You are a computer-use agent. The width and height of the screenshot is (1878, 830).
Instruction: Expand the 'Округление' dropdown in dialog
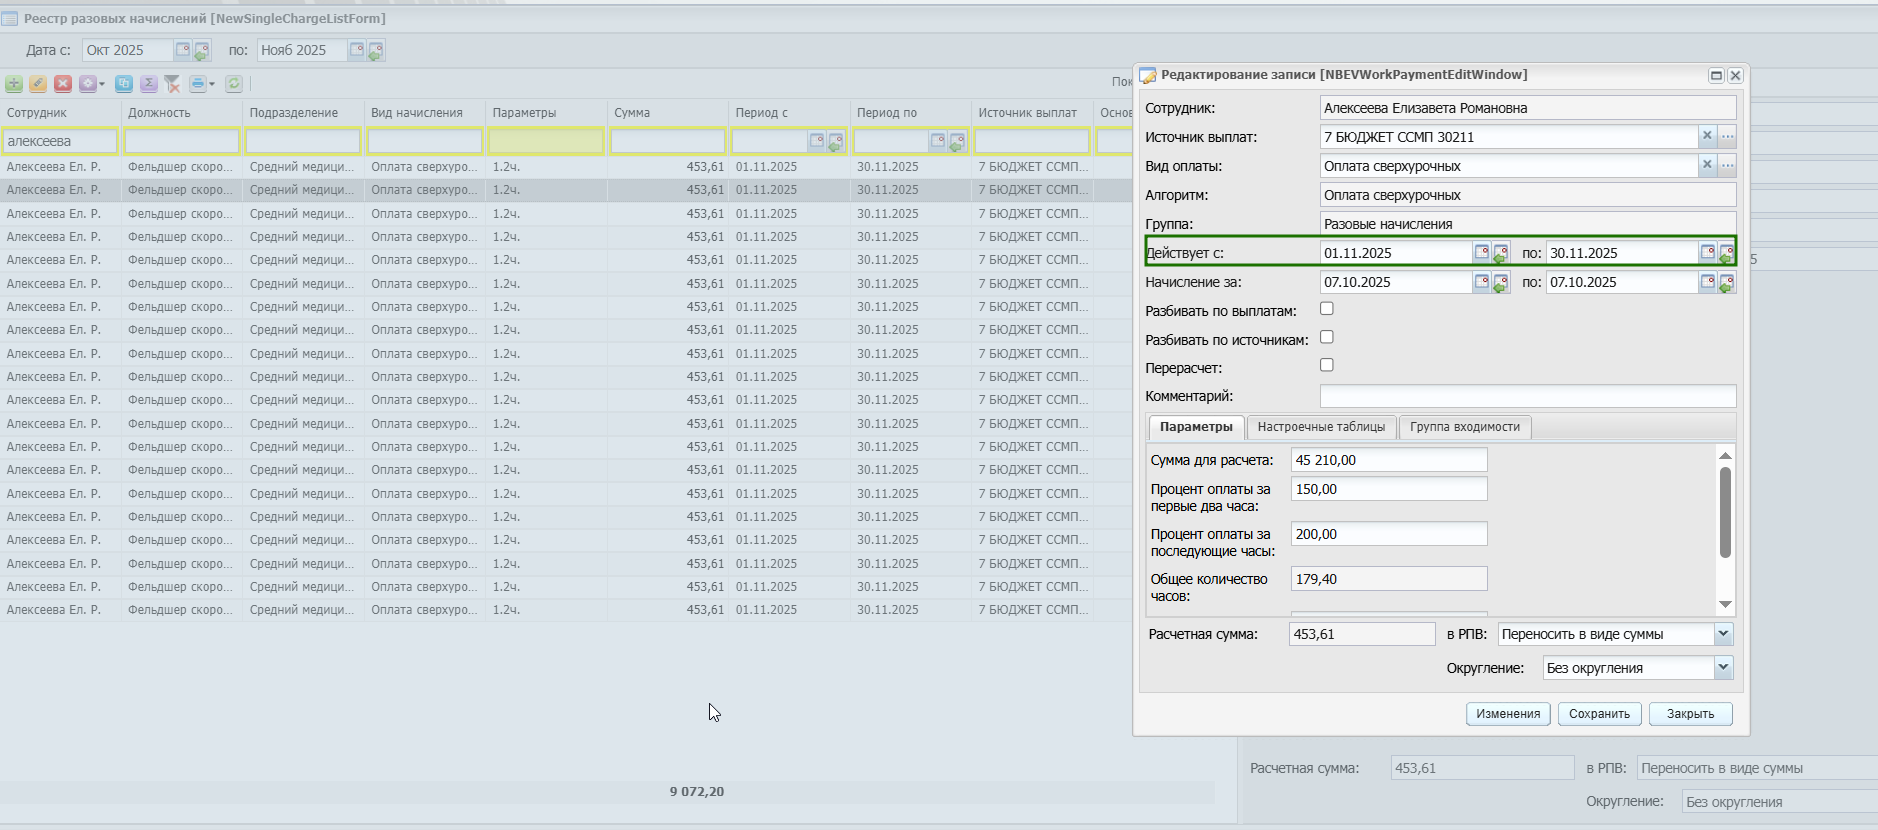pos(1723,668)
